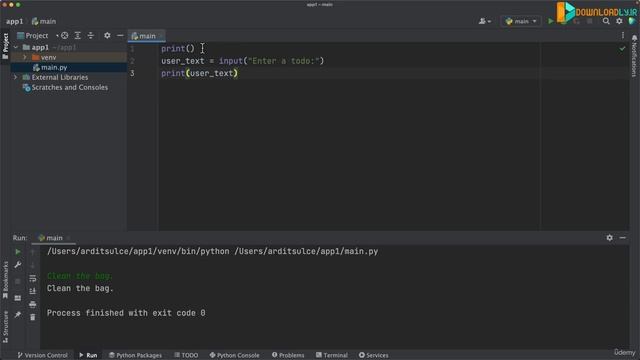Collapse all in Project panel toolbar
The width and height of the screenshot is (640, 360).
pyautogui.click(x=91, y=36)
